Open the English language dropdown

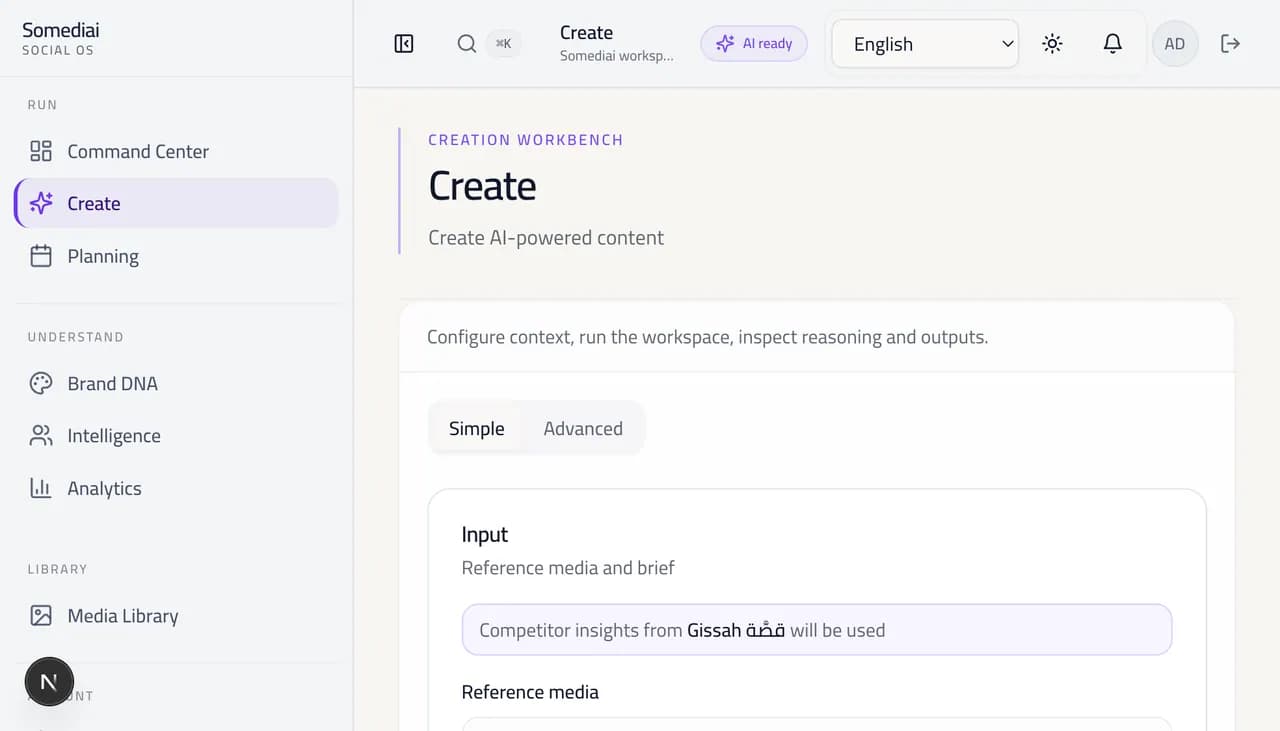pos(924,43)
